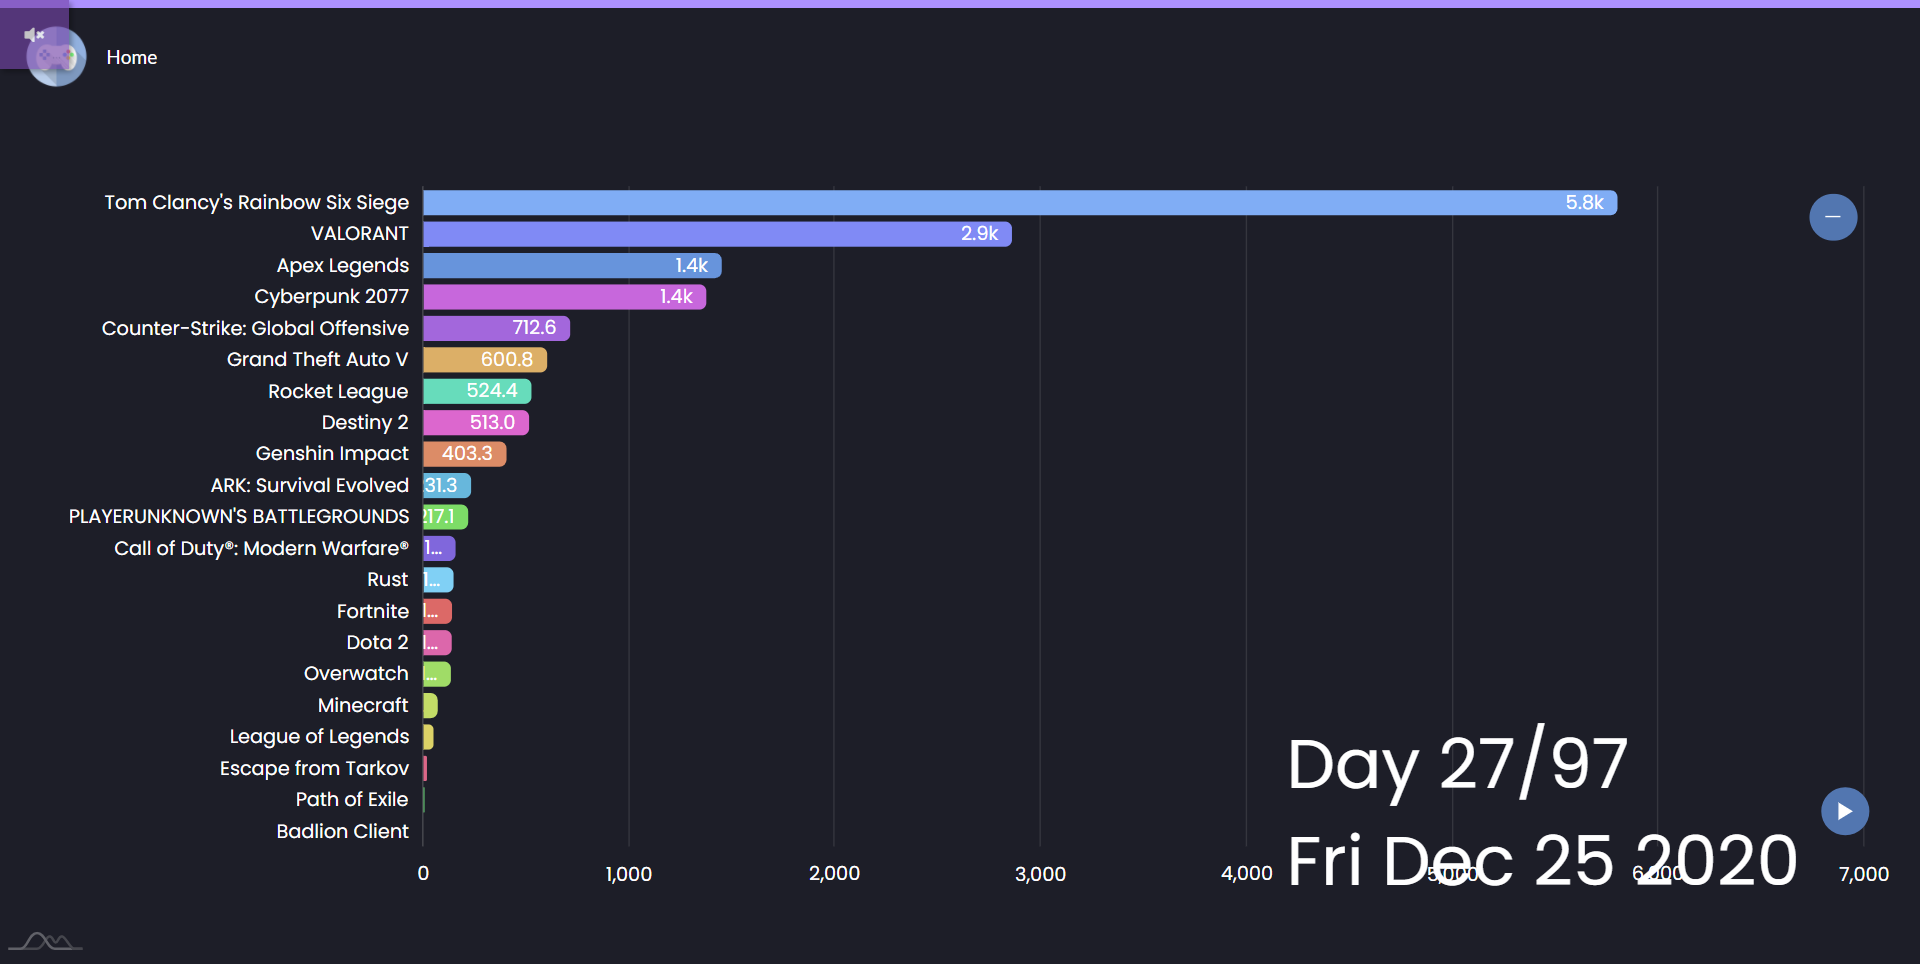Screen dimensions: 1920x964
Task: Click the muted speaker icon
Action: coord(34,35)
